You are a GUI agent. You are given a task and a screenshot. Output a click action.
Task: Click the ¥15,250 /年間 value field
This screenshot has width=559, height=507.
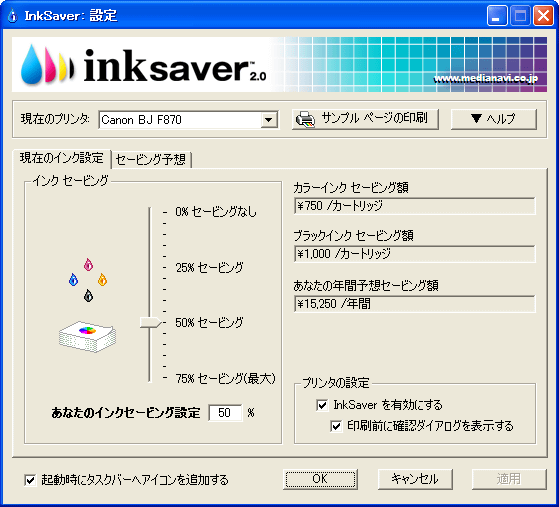click(415, 304)
